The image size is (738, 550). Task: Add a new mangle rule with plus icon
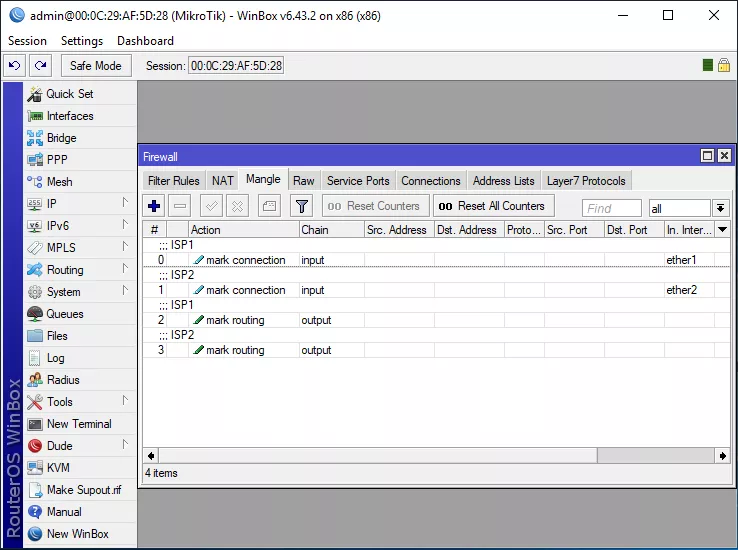point(154,206)
